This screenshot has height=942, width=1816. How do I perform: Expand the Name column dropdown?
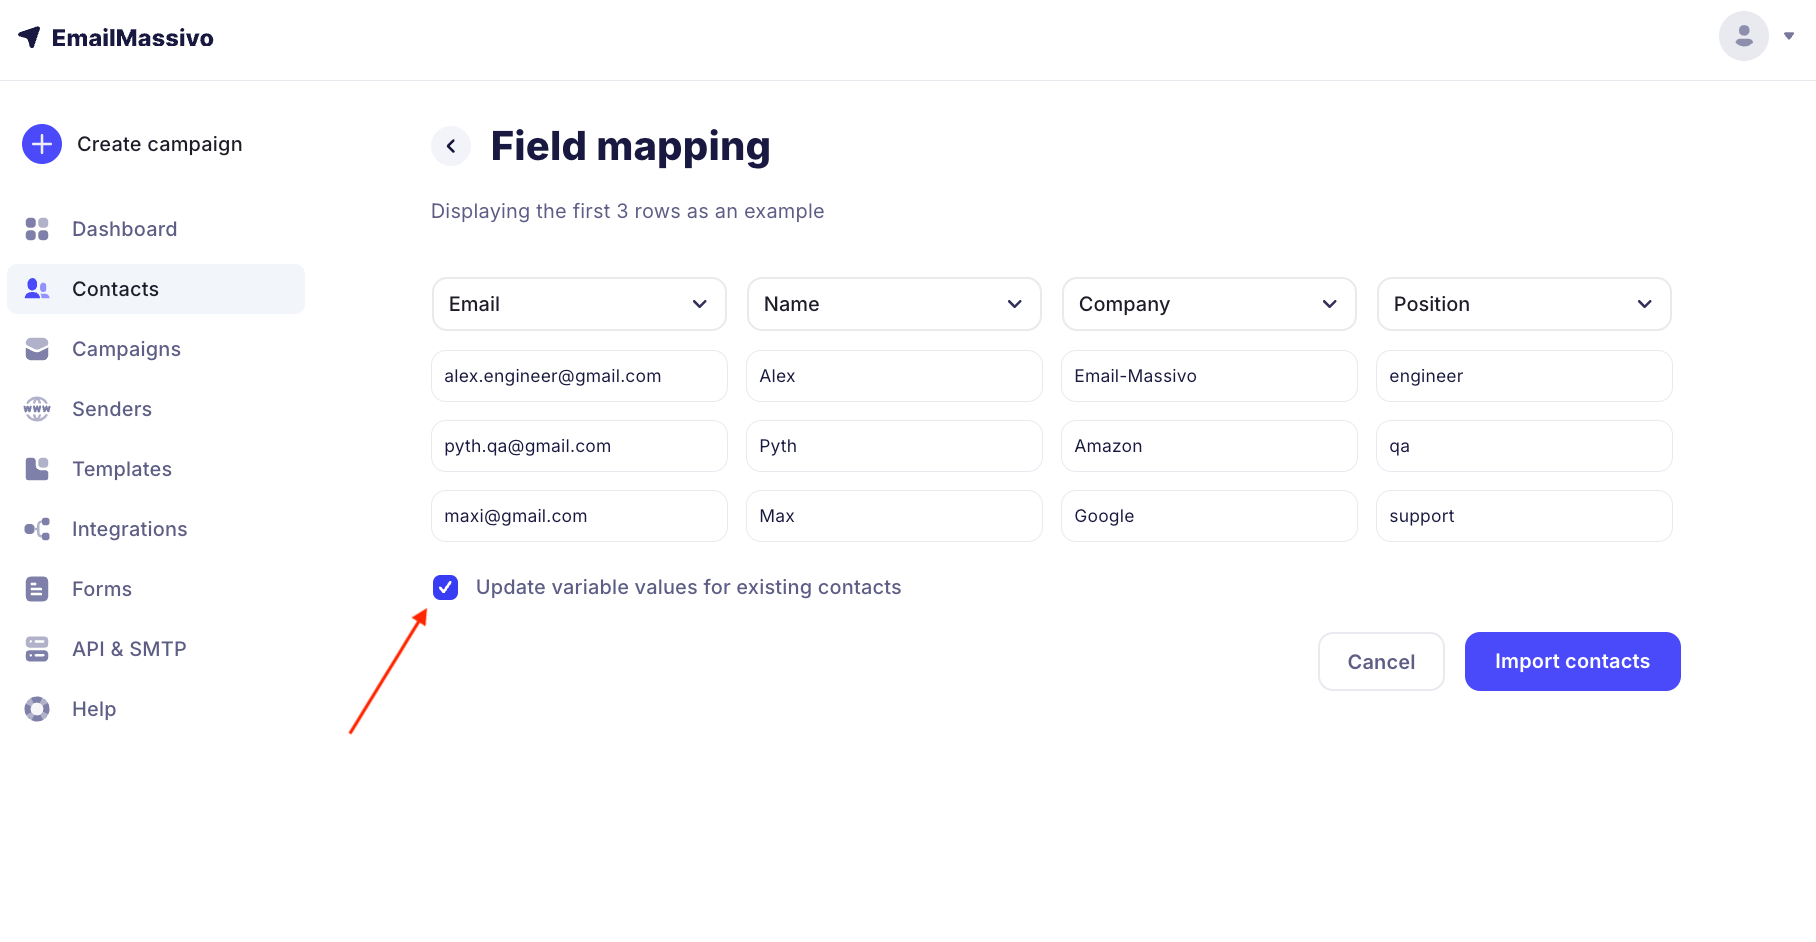pyautogui.click(x=894, y=304)
